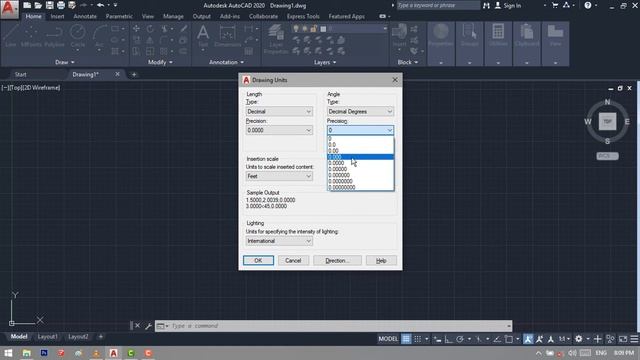Open the Length Precision dropdown showing 0.0000

tap(279, 130)
